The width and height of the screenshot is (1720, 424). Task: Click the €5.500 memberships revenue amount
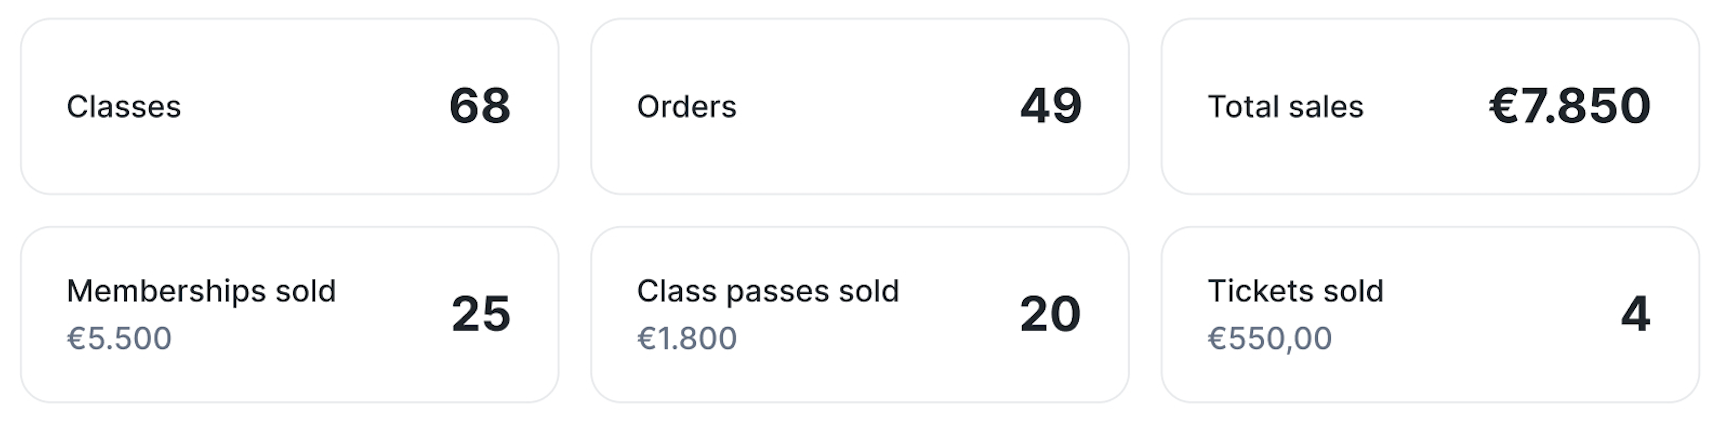[119, 339]
